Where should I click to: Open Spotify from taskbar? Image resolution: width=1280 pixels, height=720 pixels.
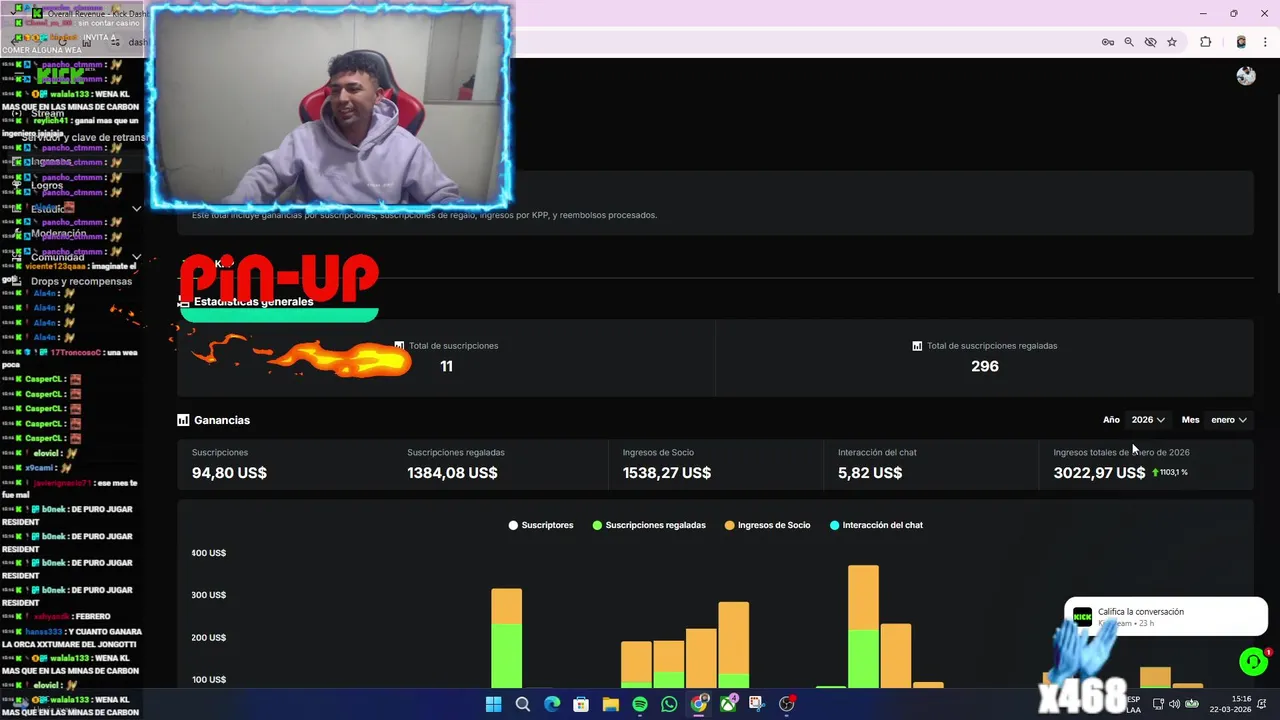tap(640, 704)
